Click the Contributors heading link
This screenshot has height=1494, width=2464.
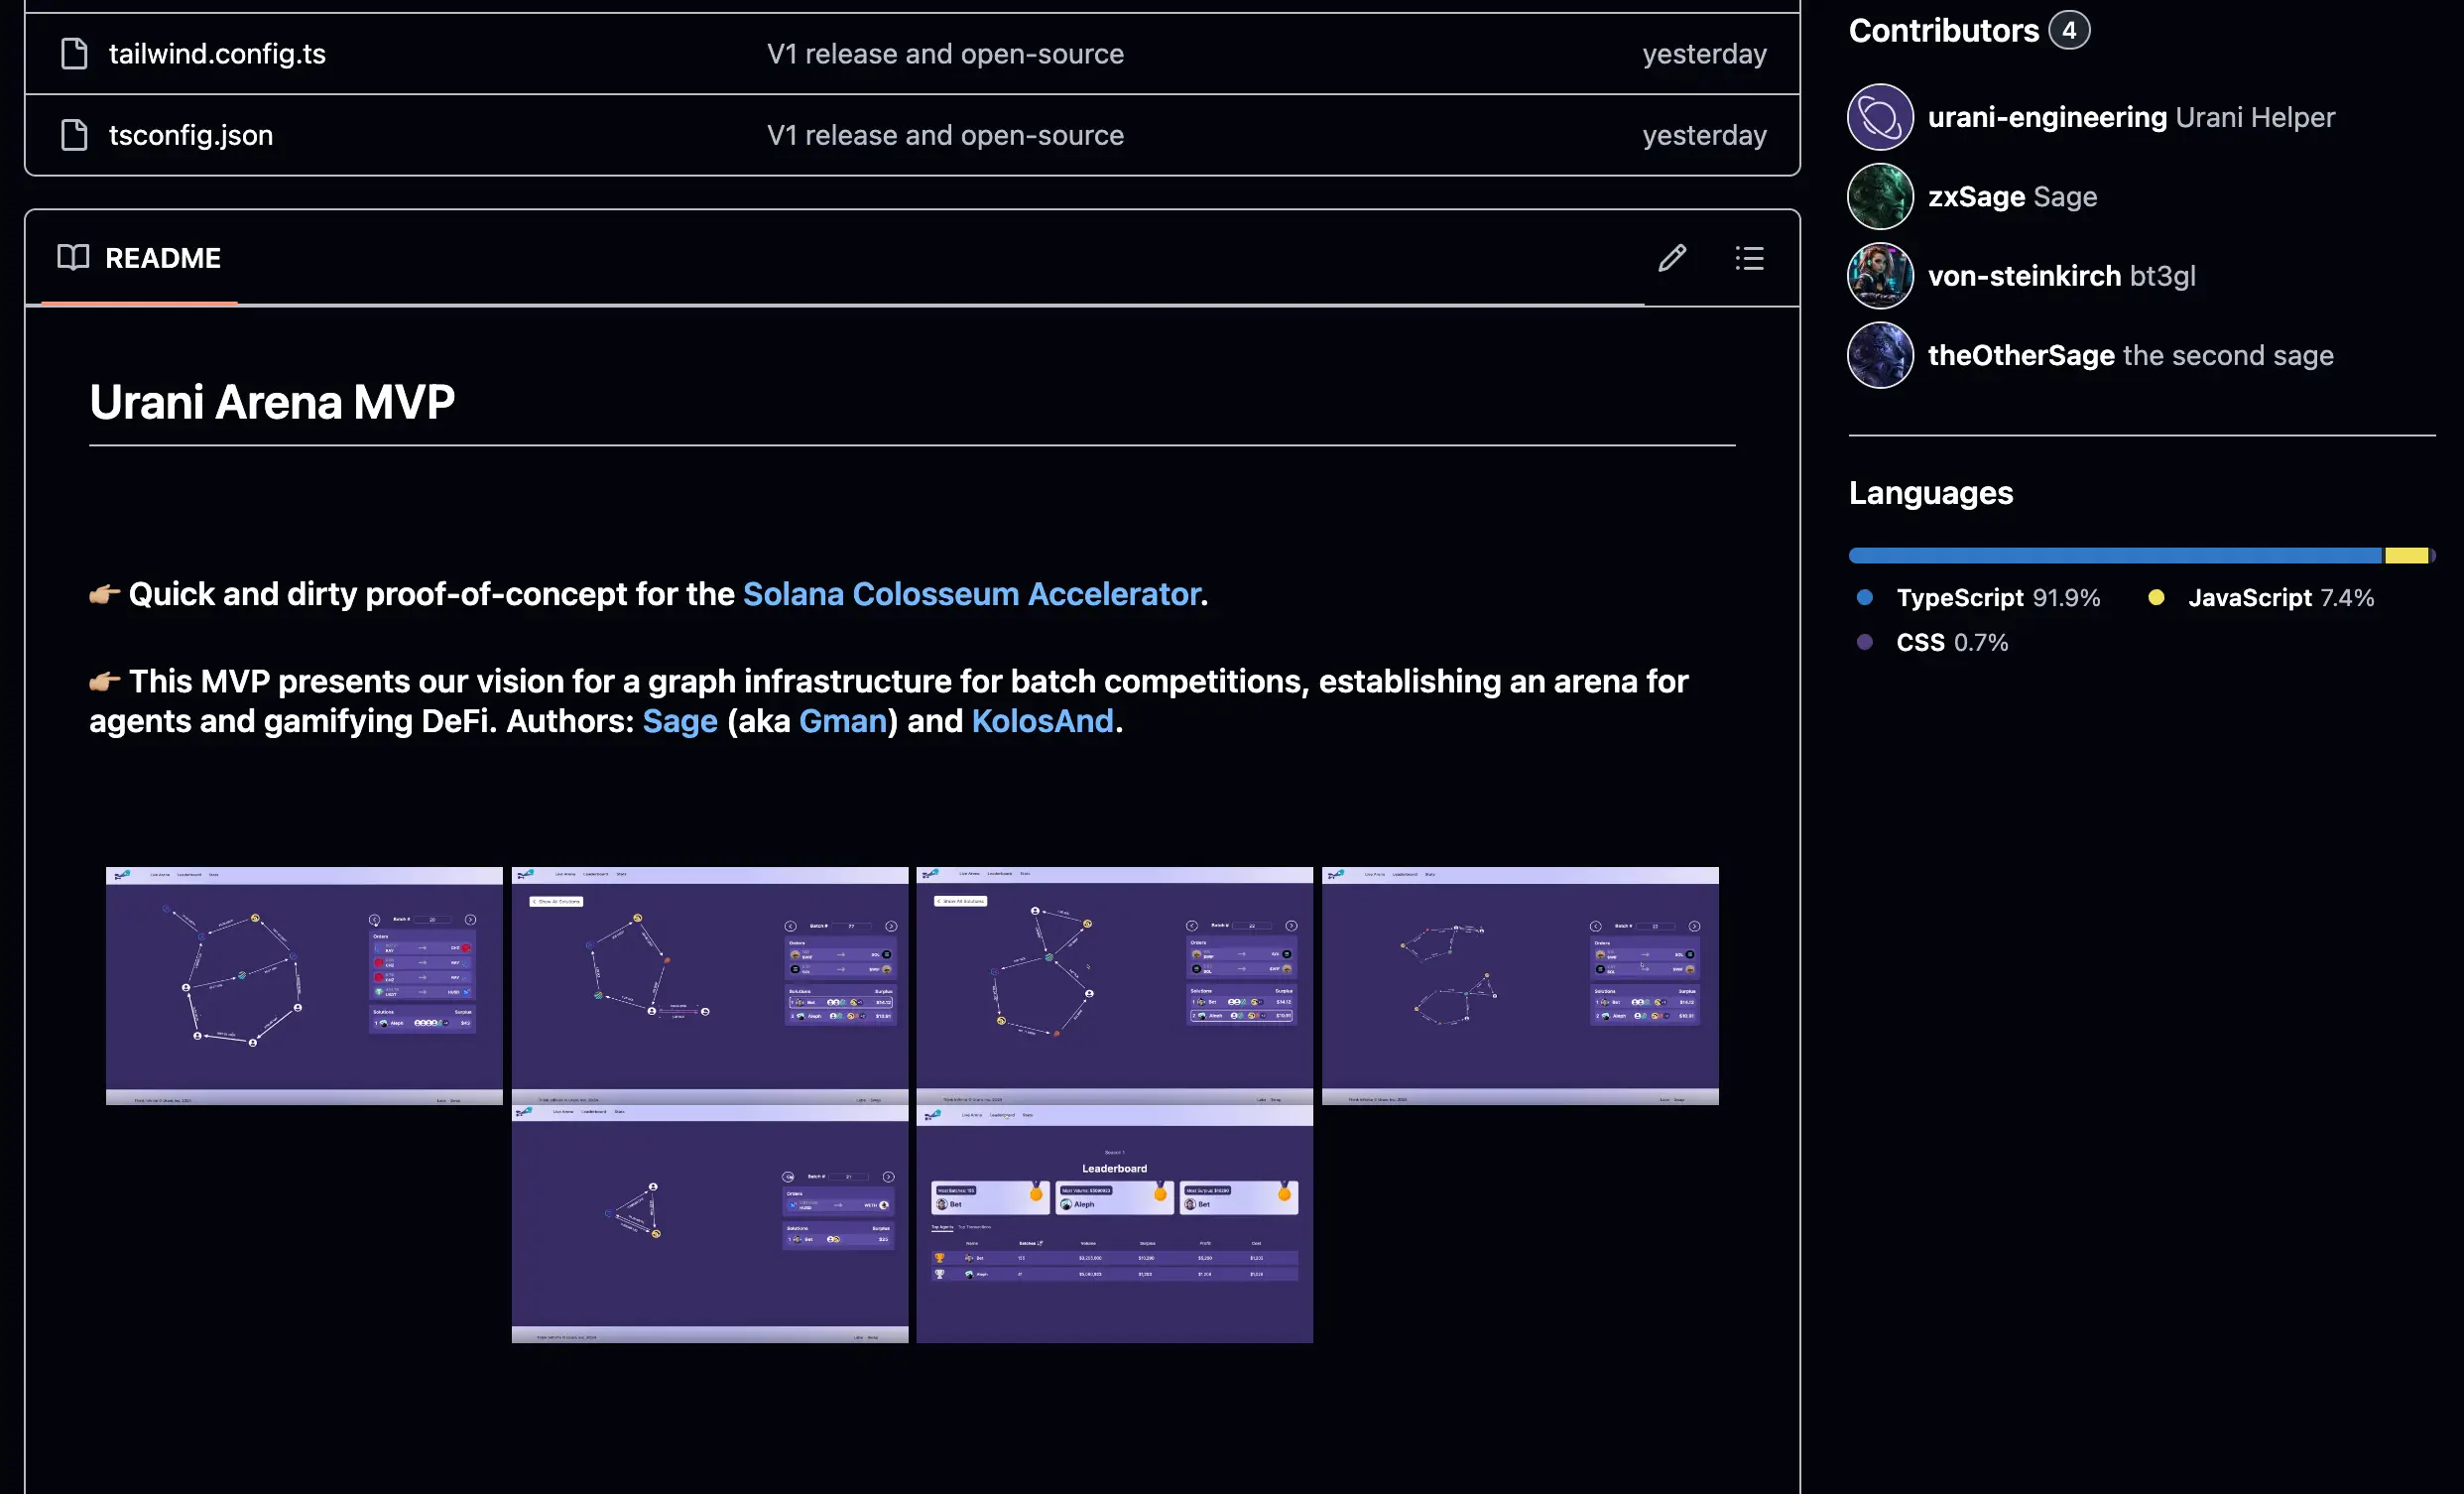click(x=1943, y=31)
